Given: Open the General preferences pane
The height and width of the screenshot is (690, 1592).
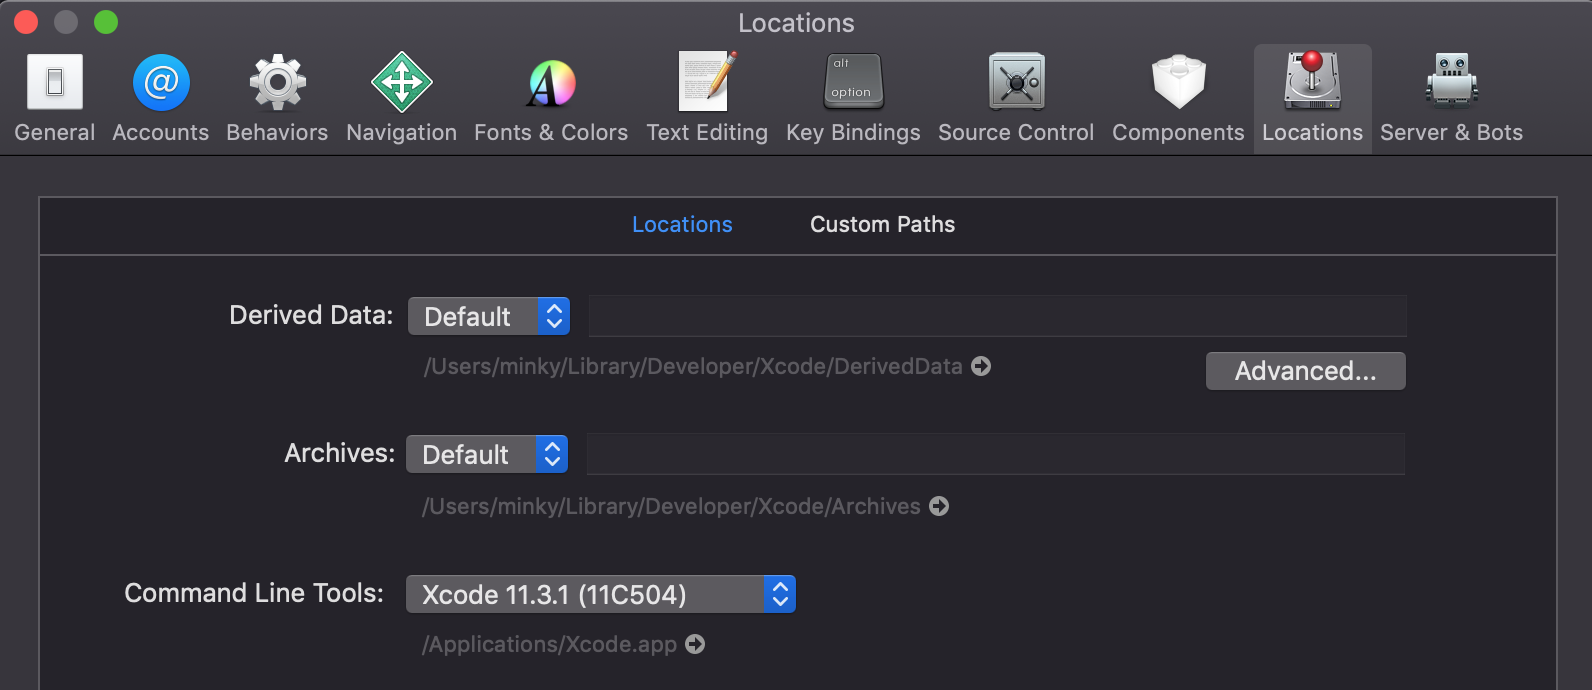Looking at the screenshot, I should tap(55, 98).
